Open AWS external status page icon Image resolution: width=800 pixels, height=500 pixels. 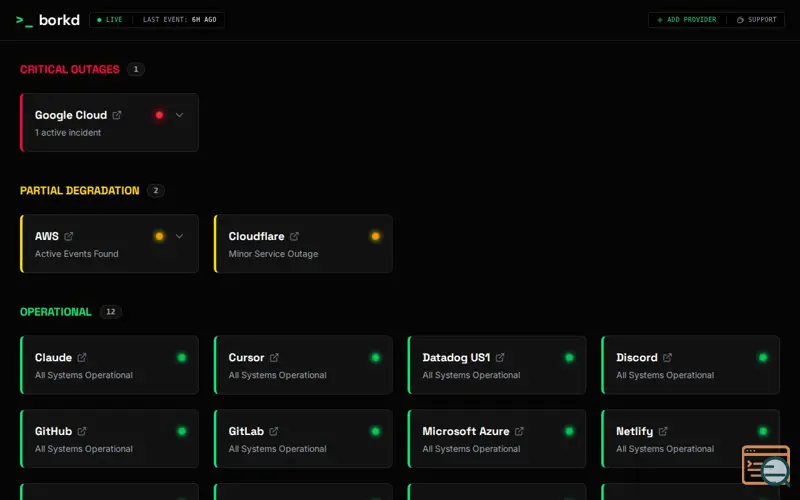coord(69,236)
